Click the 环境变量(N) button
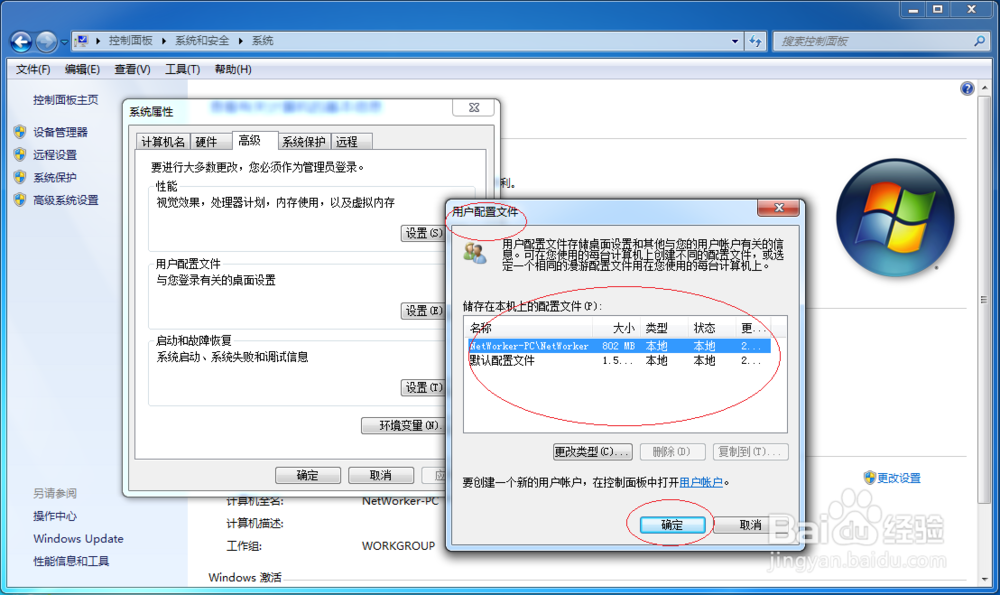This screenshot has width=1000, height=595. click(x=404, y=425)
